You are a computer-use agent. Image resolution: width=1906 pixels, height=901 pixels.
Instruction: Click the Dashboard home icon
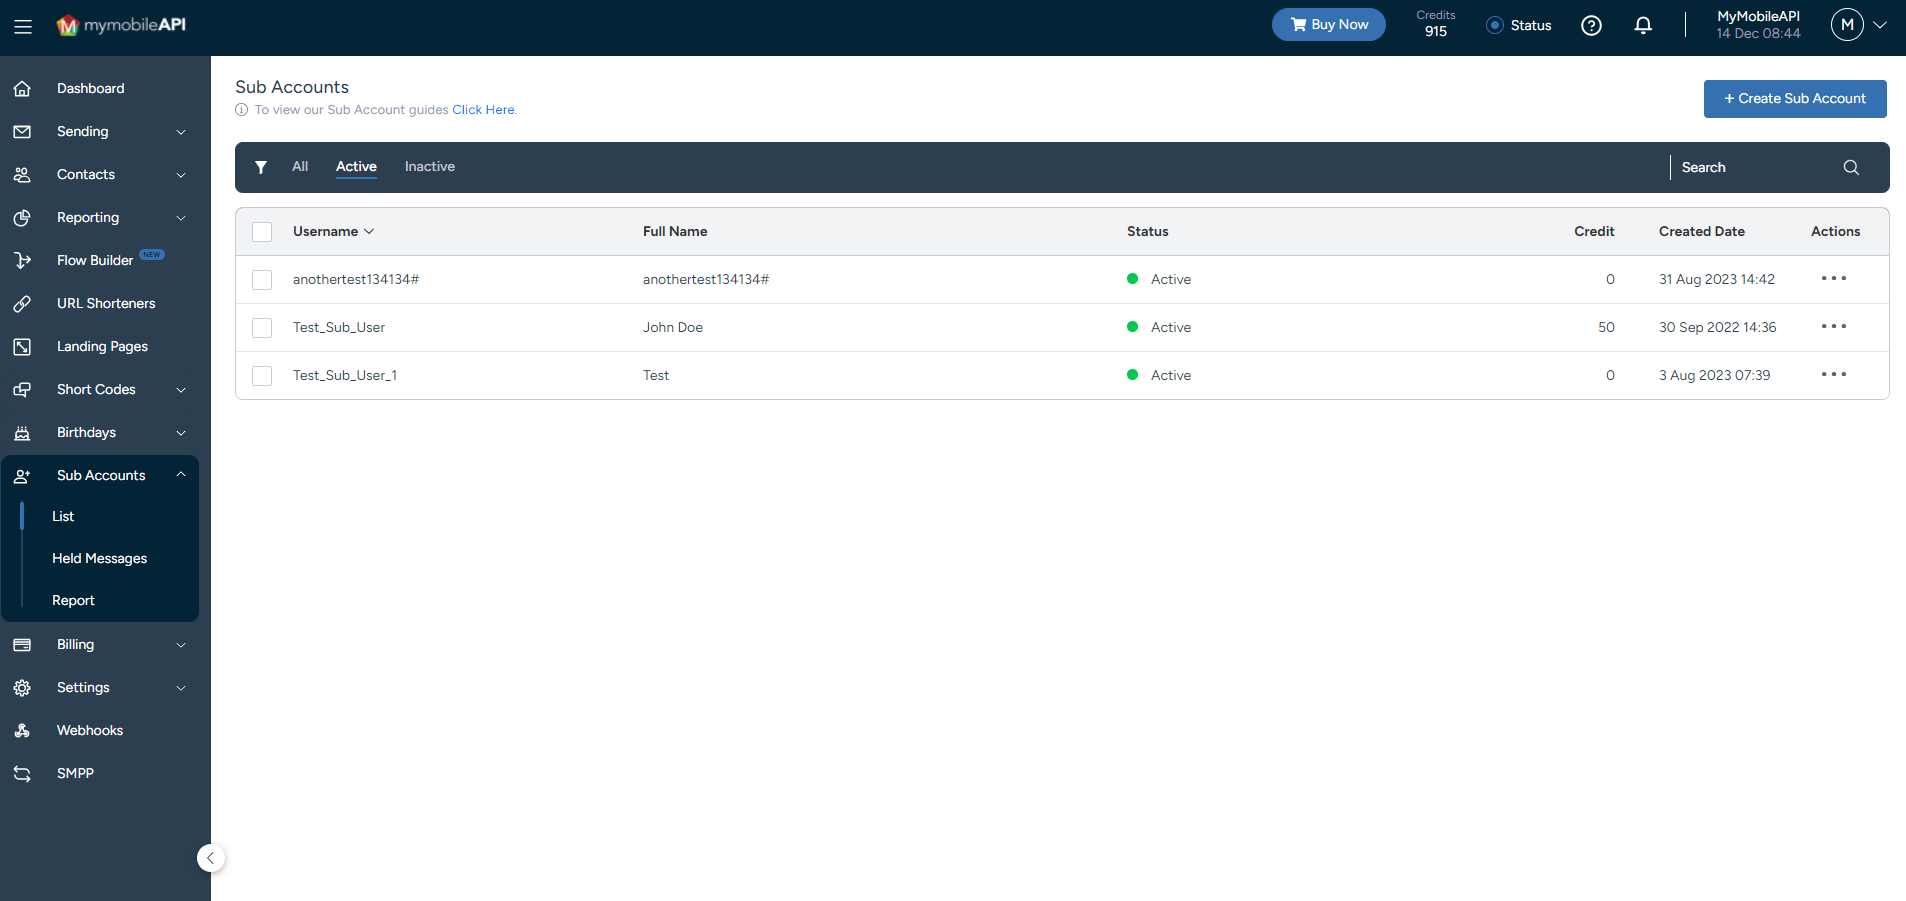click(22, 89)
